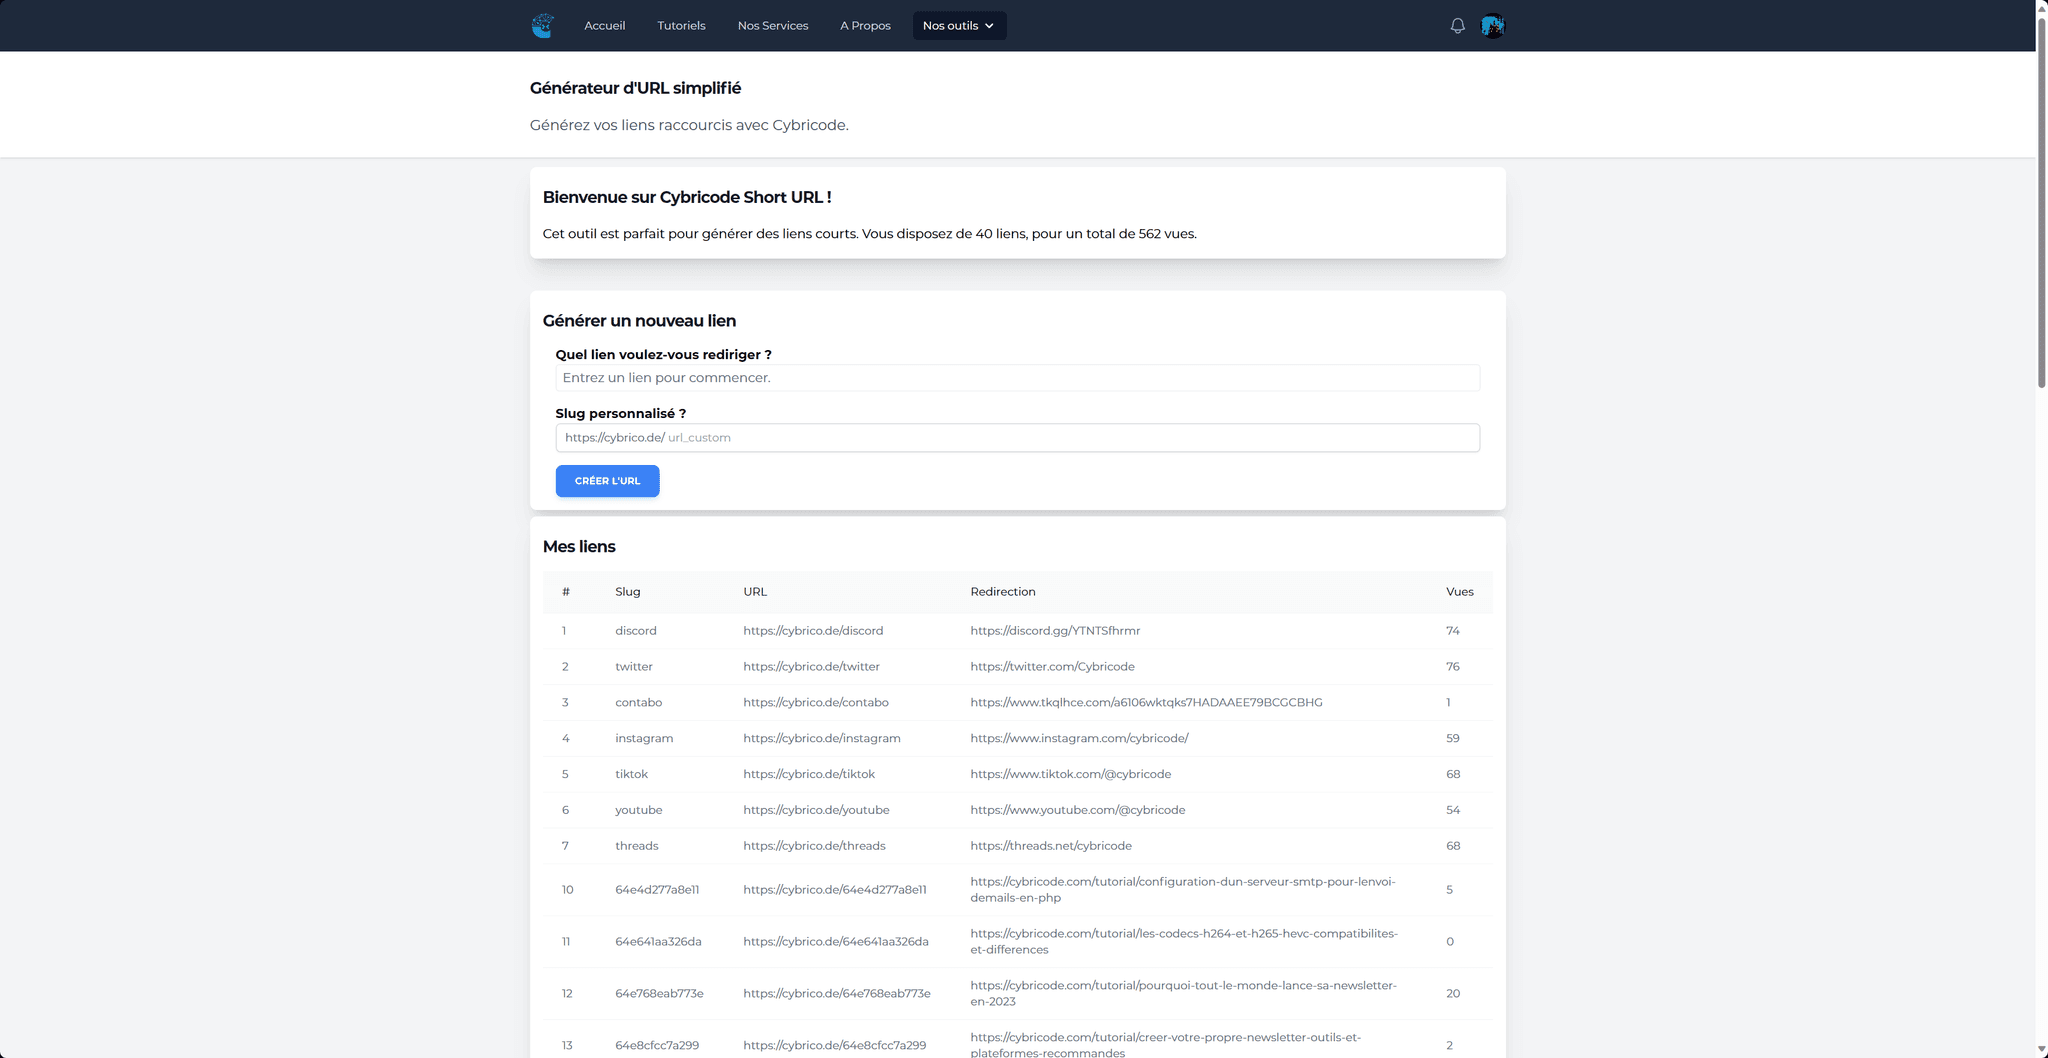Click the tkqlhce.com redirection link

(1146, 703)
